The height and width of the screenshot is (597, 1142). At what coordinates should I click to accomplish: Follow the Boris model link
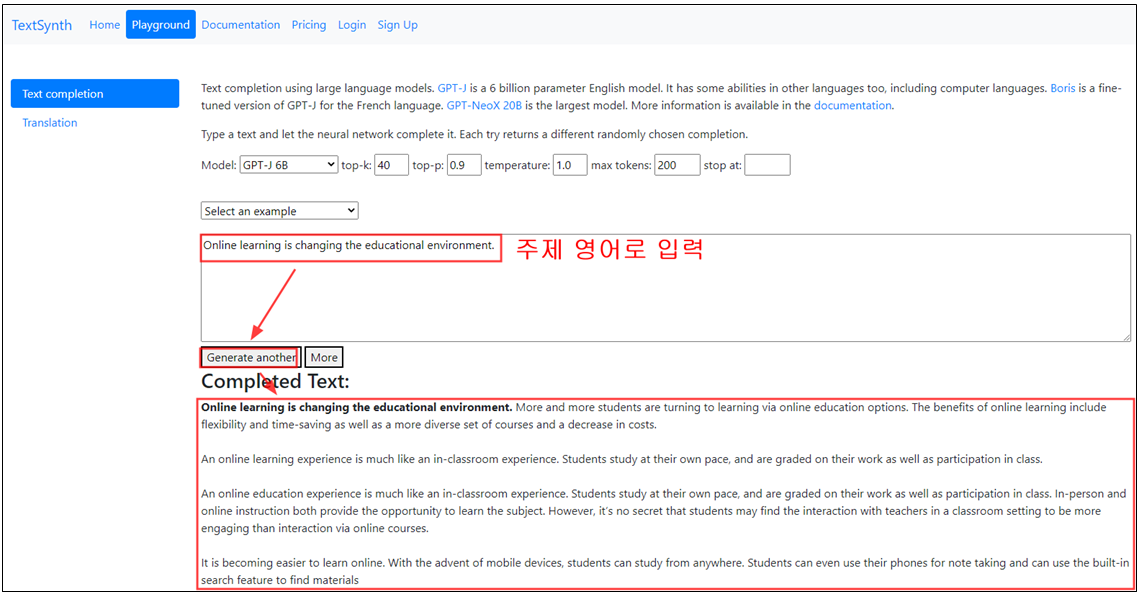(x=1063, y=88)
